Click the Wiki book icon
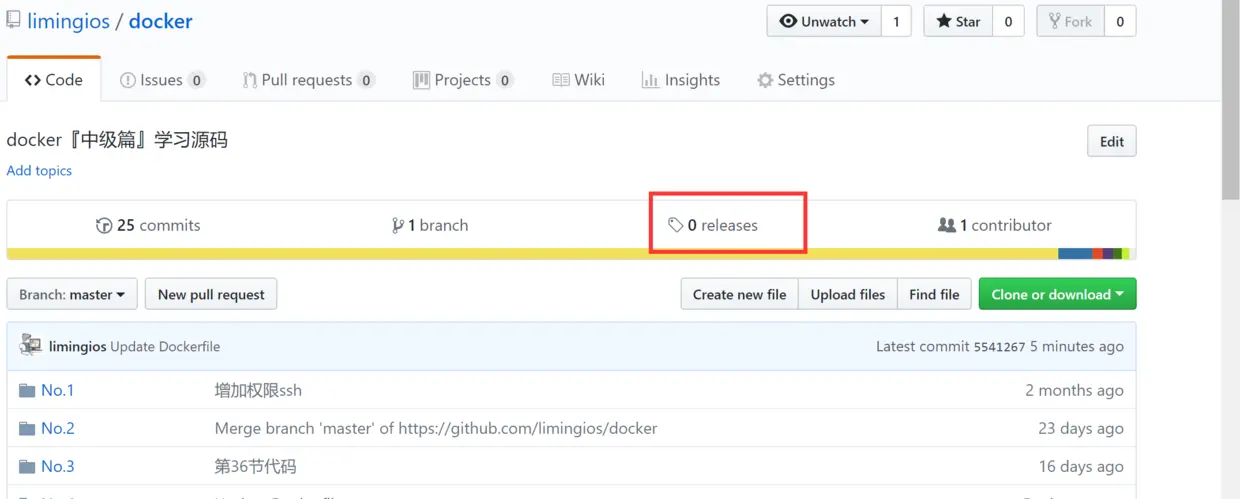This screenshot has width=1240, height=499. click(x=561, y=80)
